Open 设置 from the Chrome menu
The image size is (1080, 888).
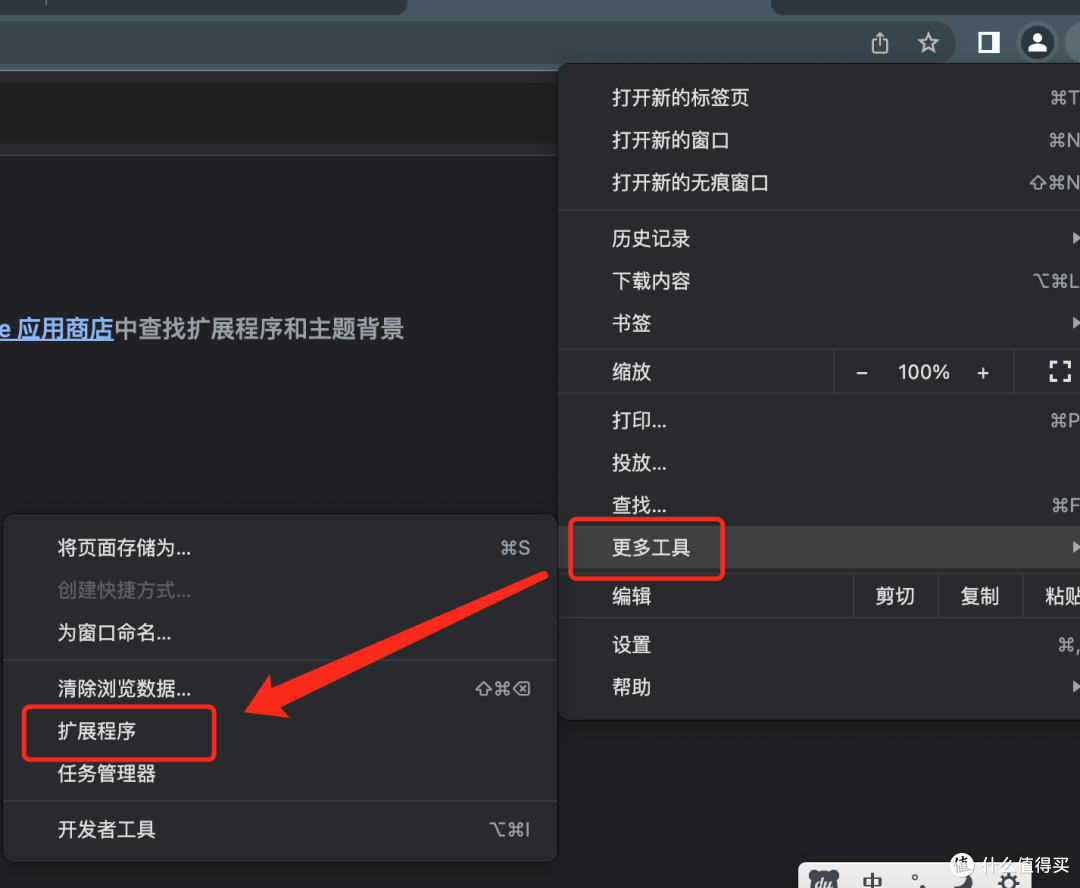(x=631, y=645)
